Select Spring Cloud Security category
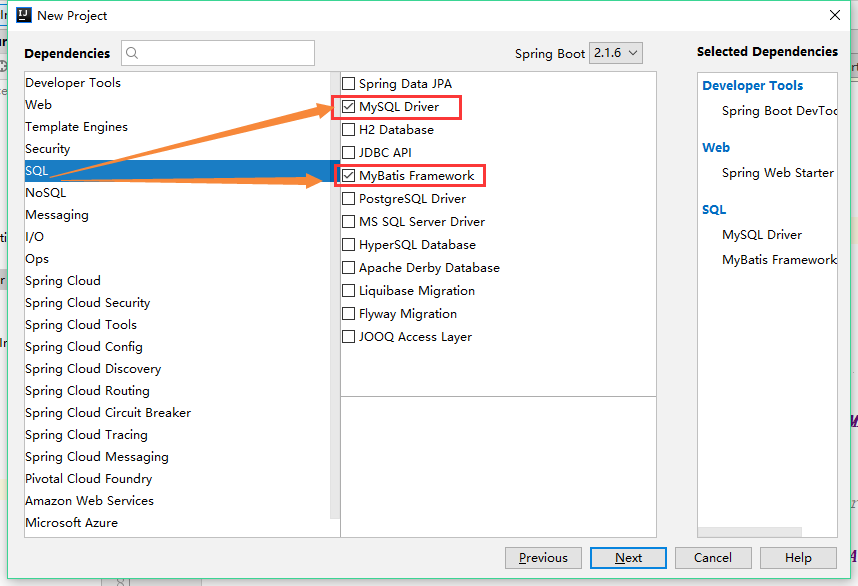This screenshot has width=858, height=586. click(177, 303)
